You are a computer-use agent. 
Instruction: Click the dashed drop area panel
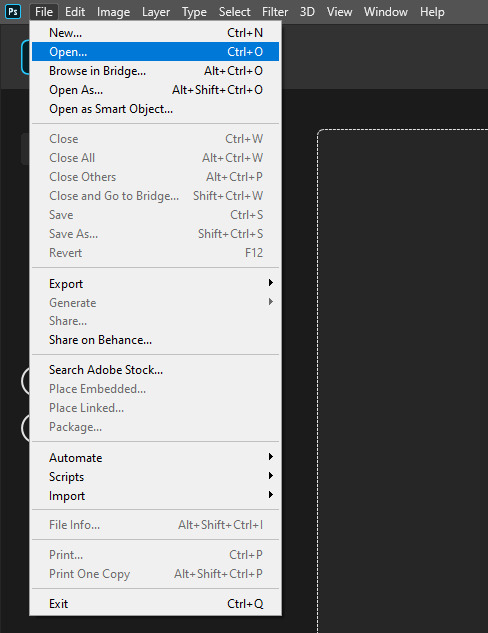click(x=403, y=381)
